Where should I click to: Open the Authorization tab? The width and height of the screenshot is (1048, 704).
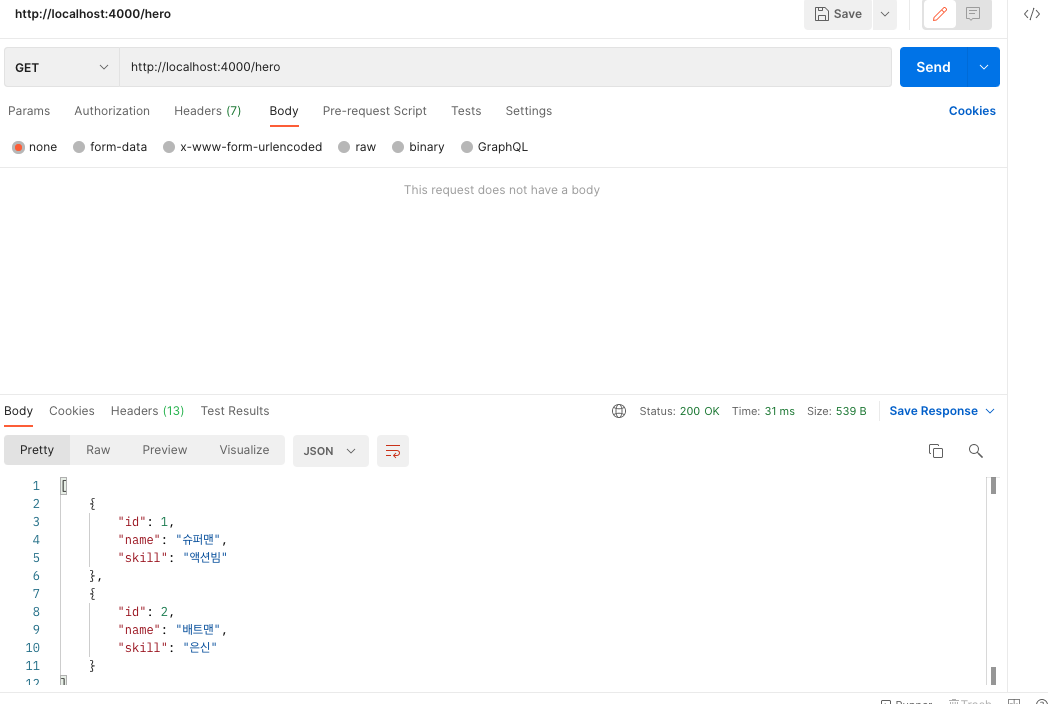(112, 111)
